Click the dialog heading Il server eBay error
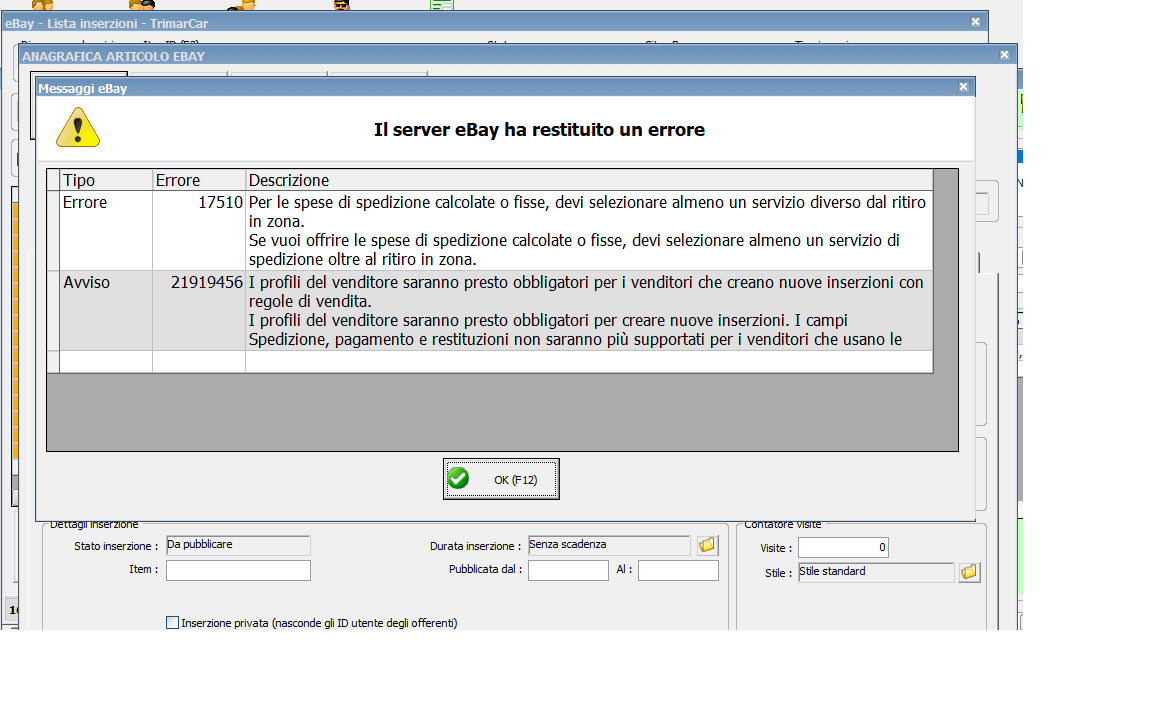Image resolution: width=1152 pixels, height=713 pixels. point(539,129)
